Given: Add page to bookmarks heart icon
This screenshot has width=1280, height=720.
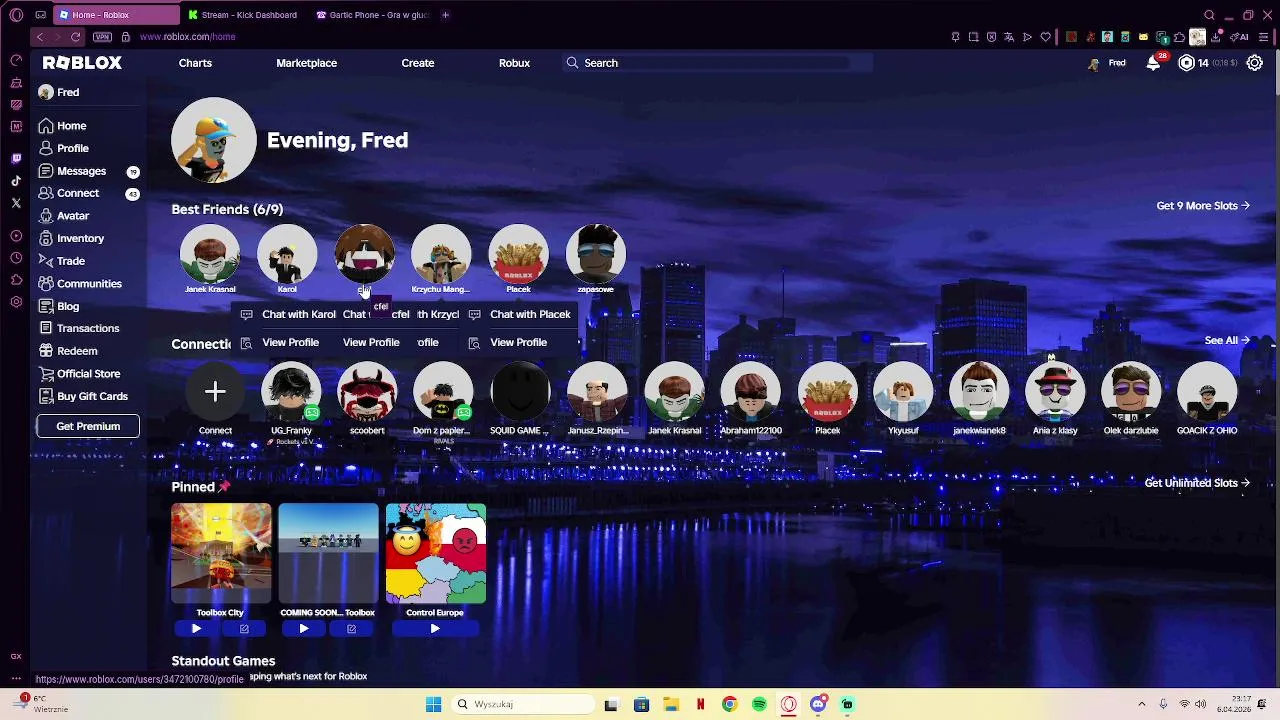Looking at the screenshot, I should (1045, 37).
